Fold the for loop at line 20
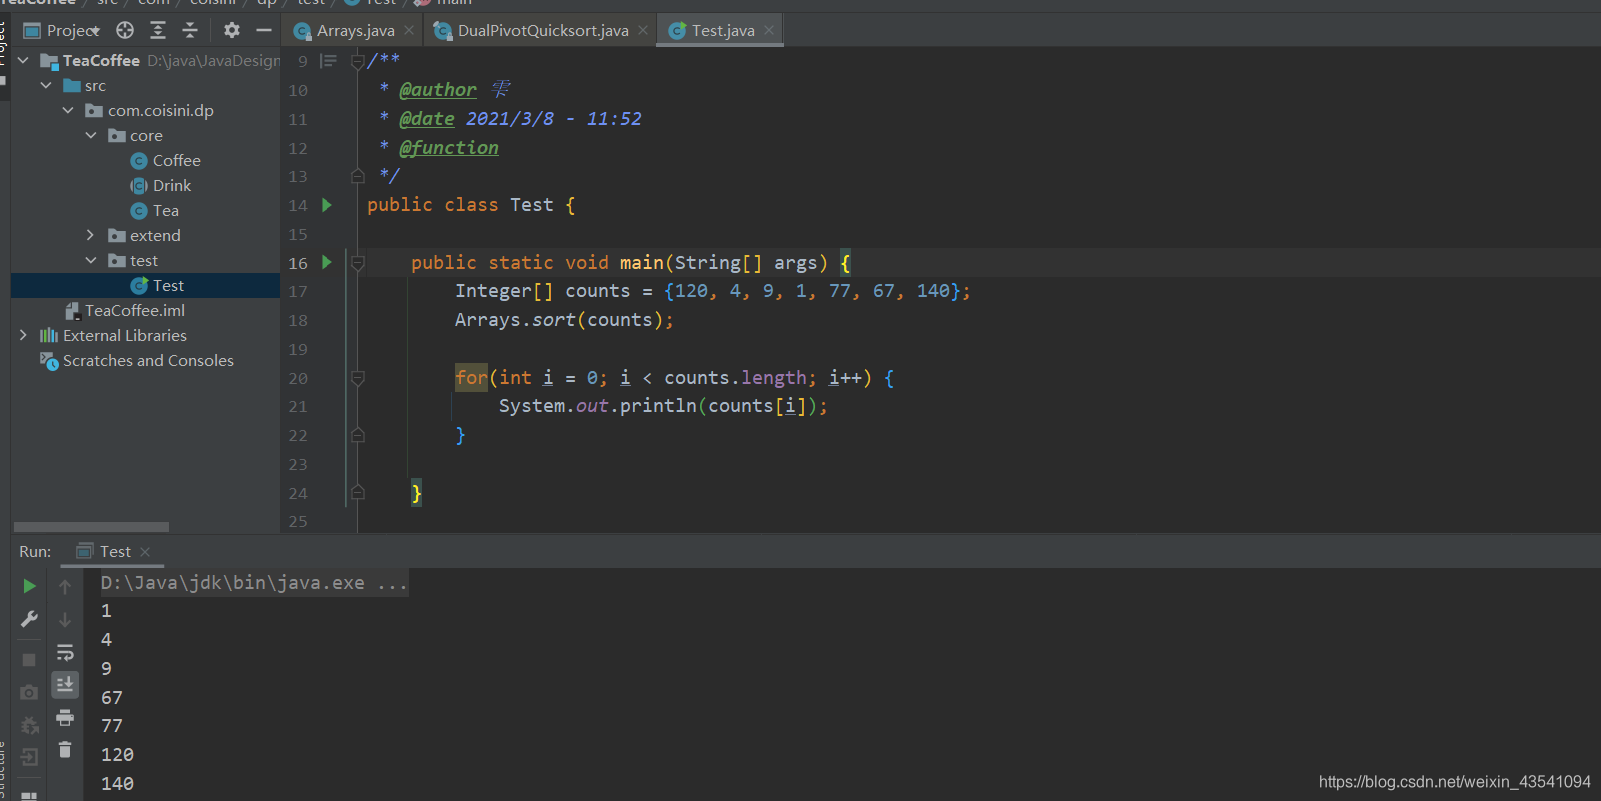Viewport: 1601px width, 801px height. click(357, 378)
